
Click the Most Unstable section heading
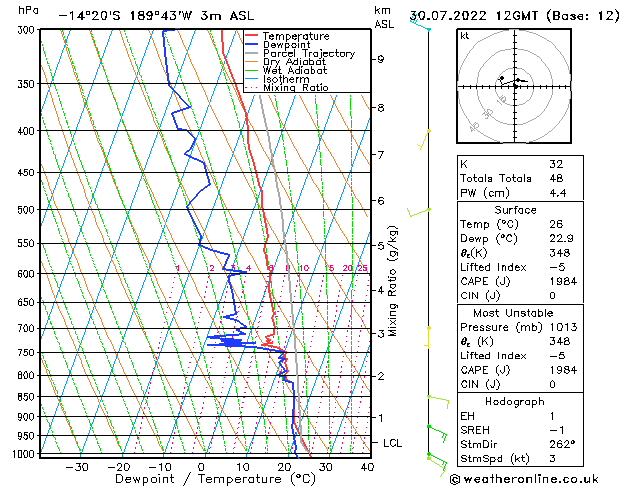pos(513,313)
